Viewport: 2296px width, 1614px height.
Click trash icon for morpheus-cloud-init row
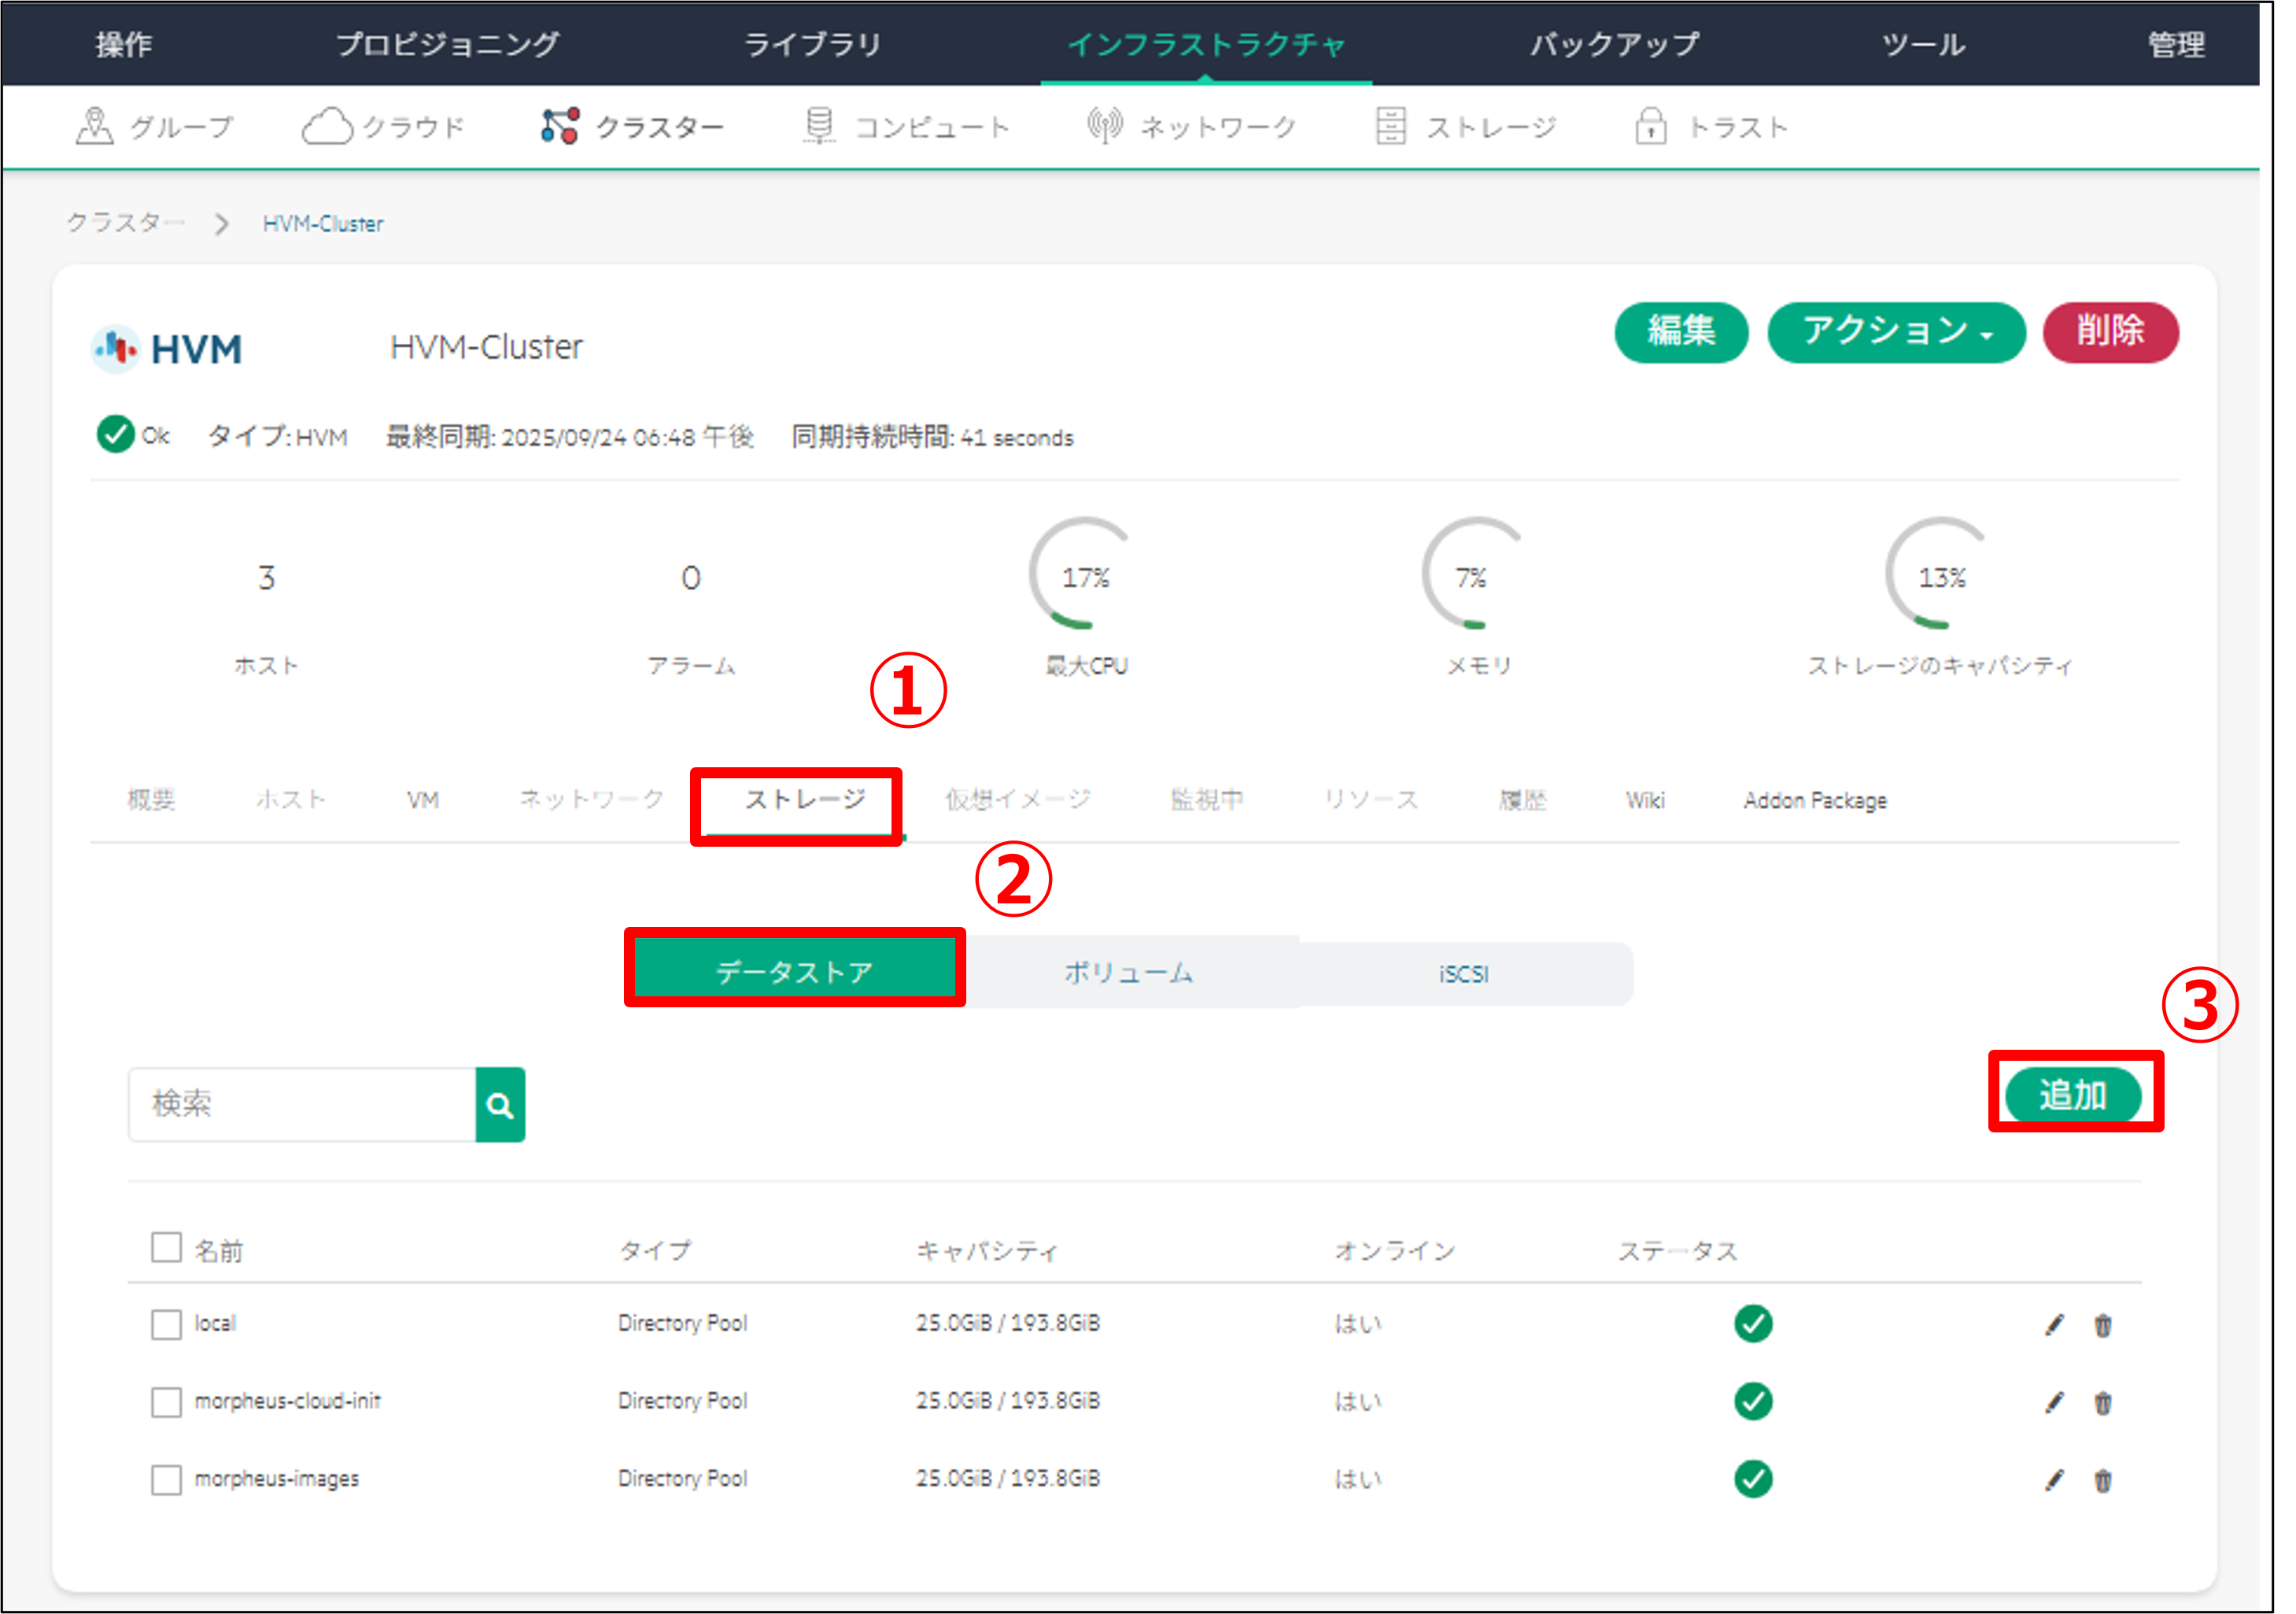(2102, 1402)
